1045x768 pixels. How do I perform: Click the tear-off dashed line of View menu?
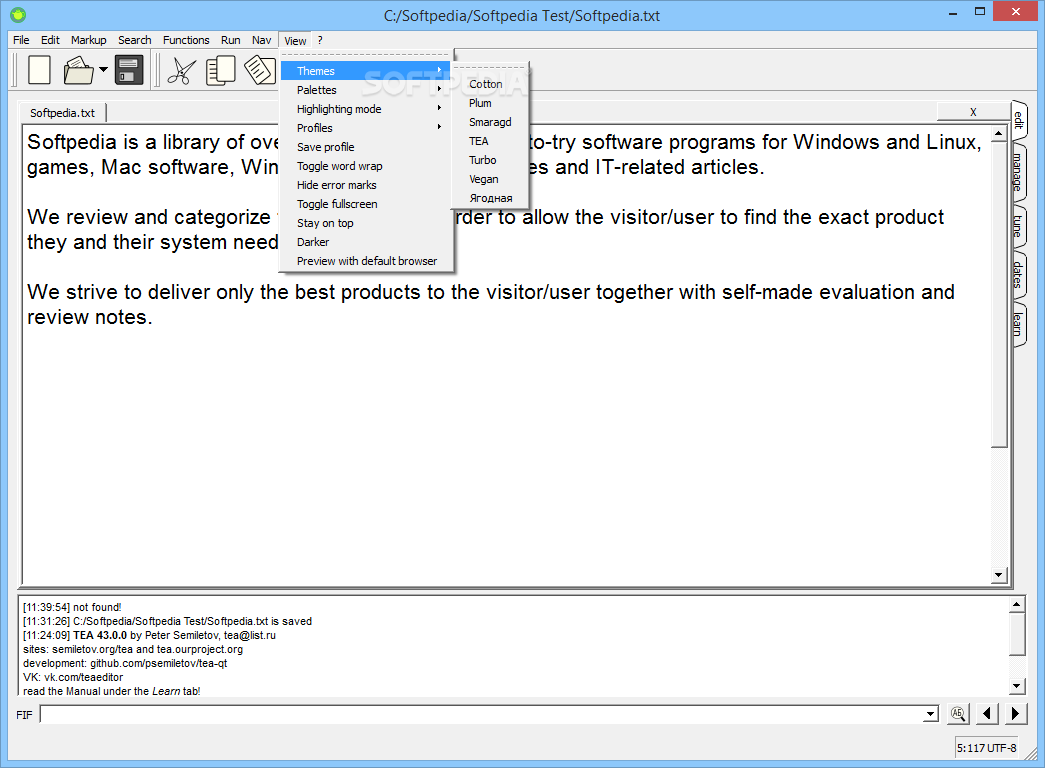click(x=365, y=55)
